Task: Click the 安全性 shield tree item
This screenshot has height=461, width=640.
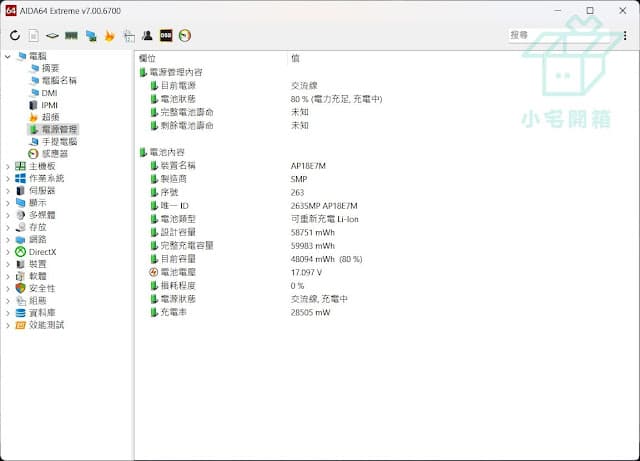Action: coord(35,289)
